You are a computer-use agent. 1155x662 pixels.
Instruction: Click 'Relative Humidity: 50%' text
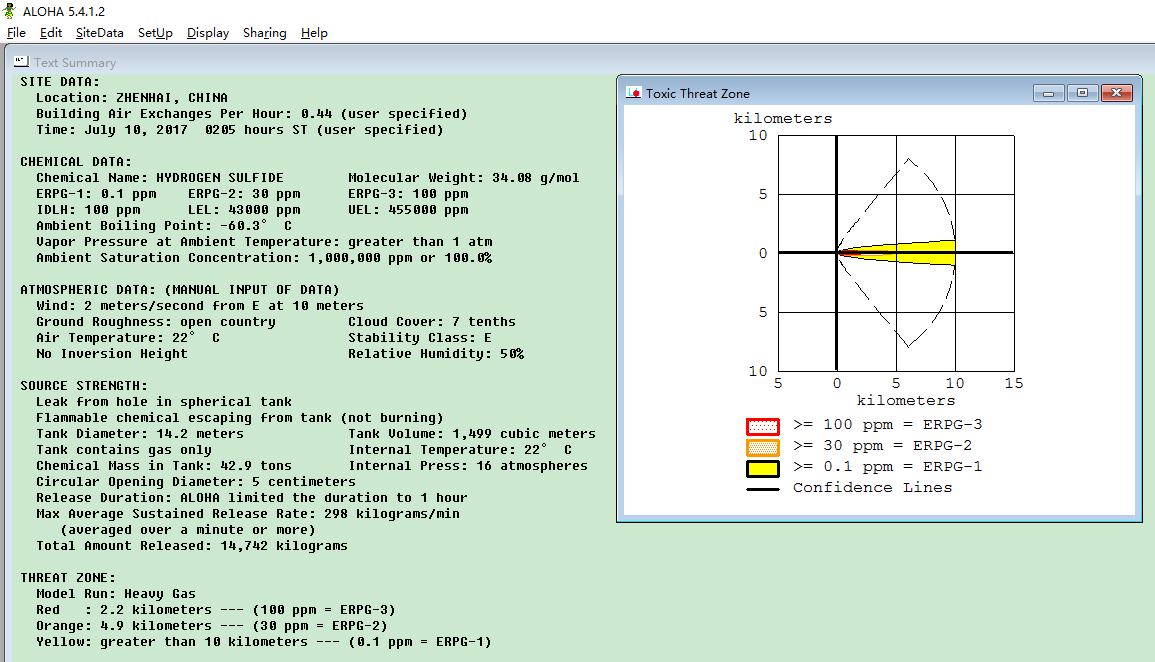coord(436,353)
